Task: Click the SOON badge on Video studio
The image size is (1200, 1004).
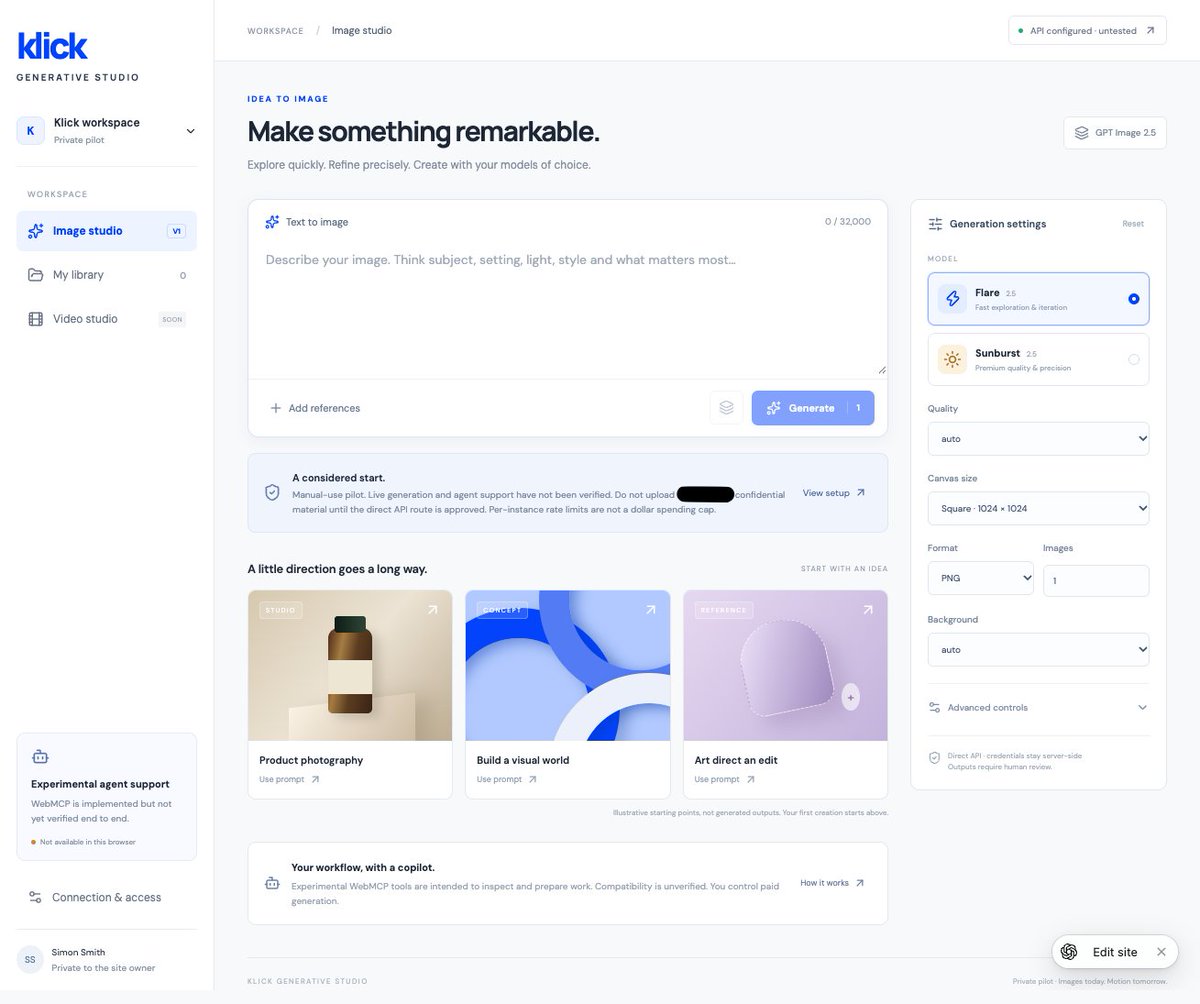Action: [x=172, y=319]
